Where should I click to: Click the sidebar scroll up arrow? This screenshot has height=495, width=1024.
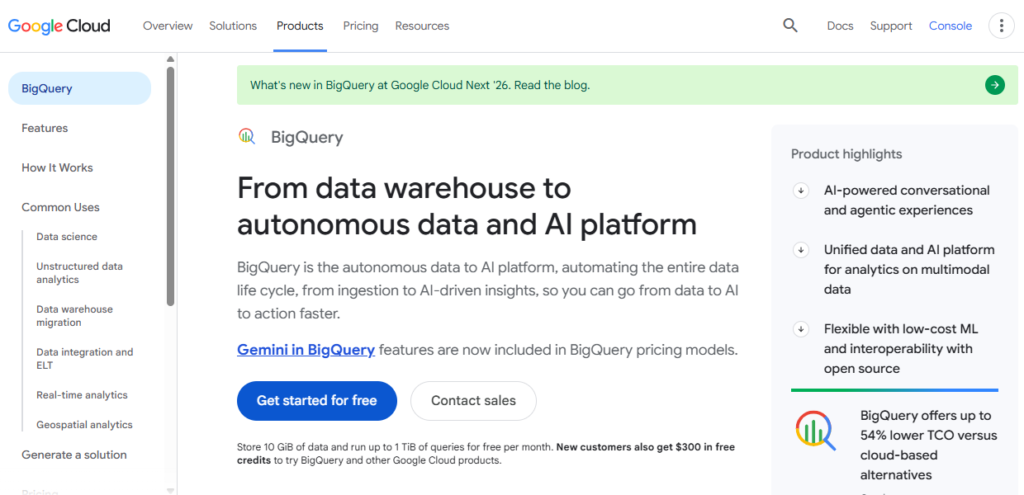click(x=170, y=59)
